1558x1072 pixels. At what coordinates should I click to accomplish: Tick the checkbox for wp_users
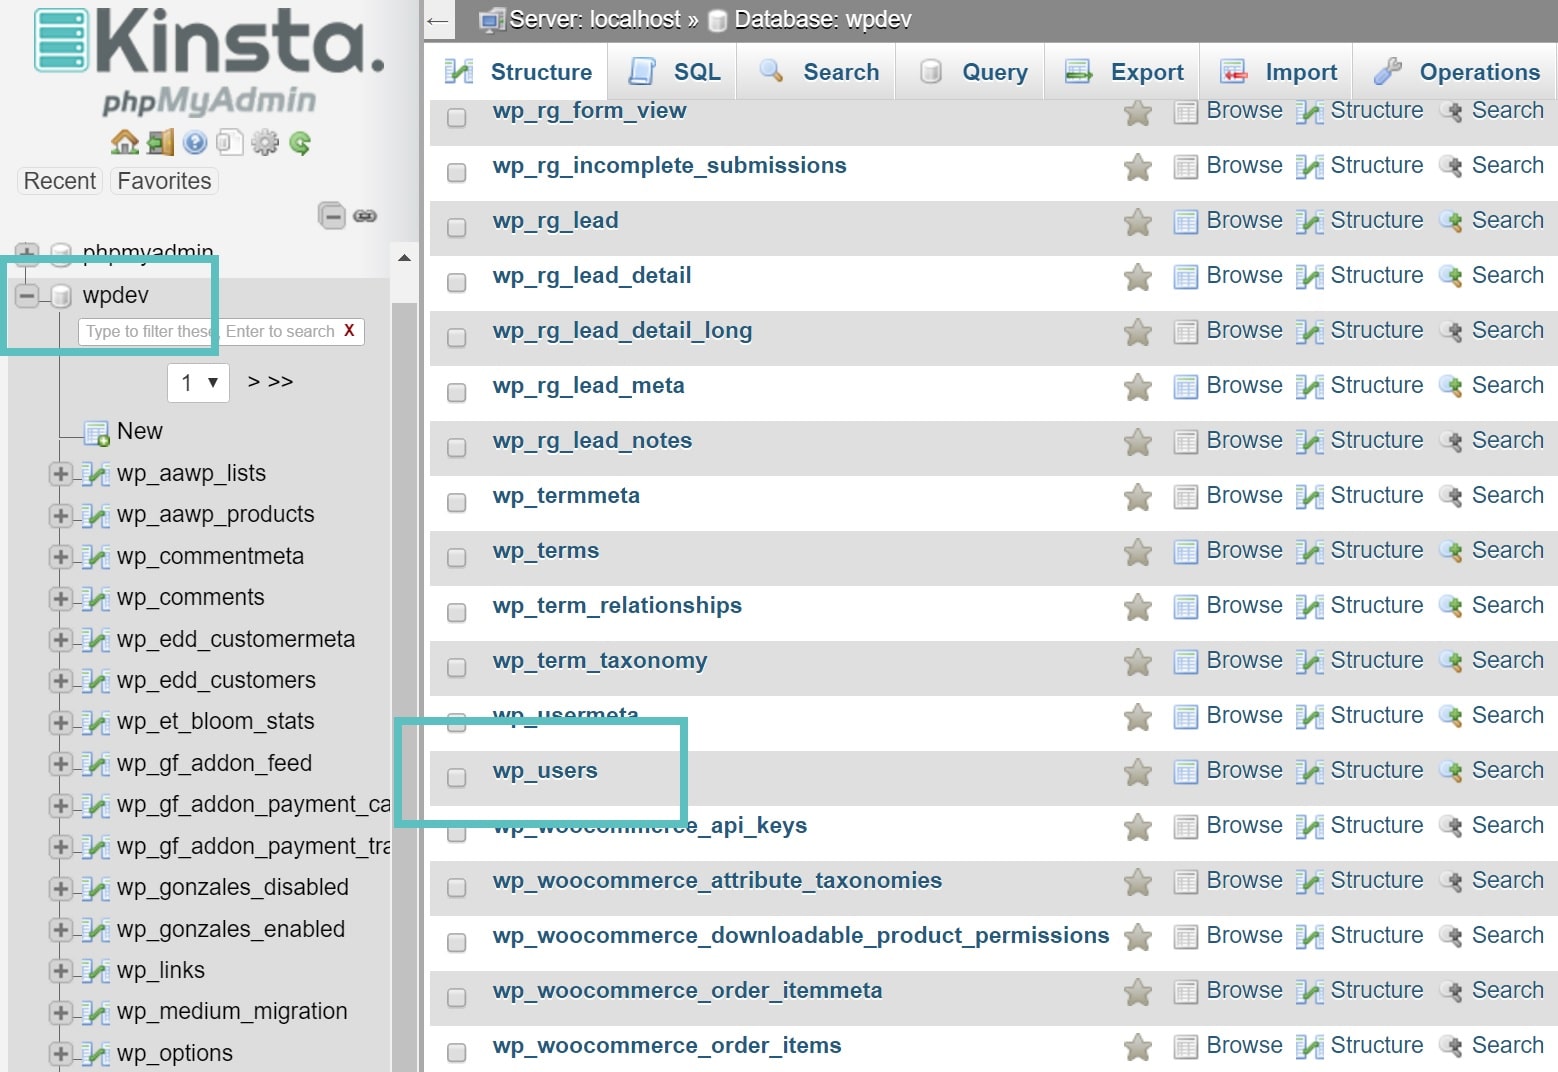[456, 777]
